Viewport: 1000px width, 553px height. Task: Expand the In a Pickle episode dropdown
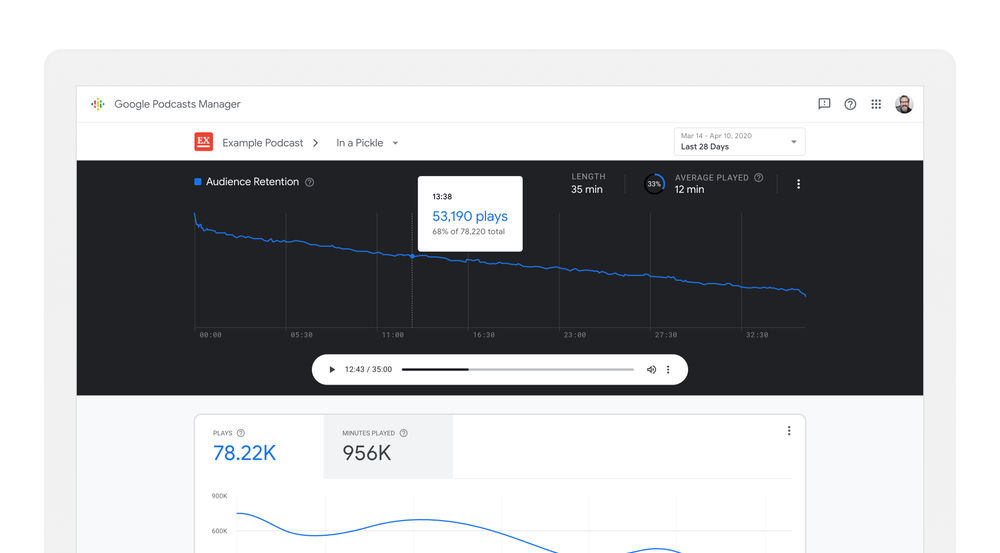point(367,143)
